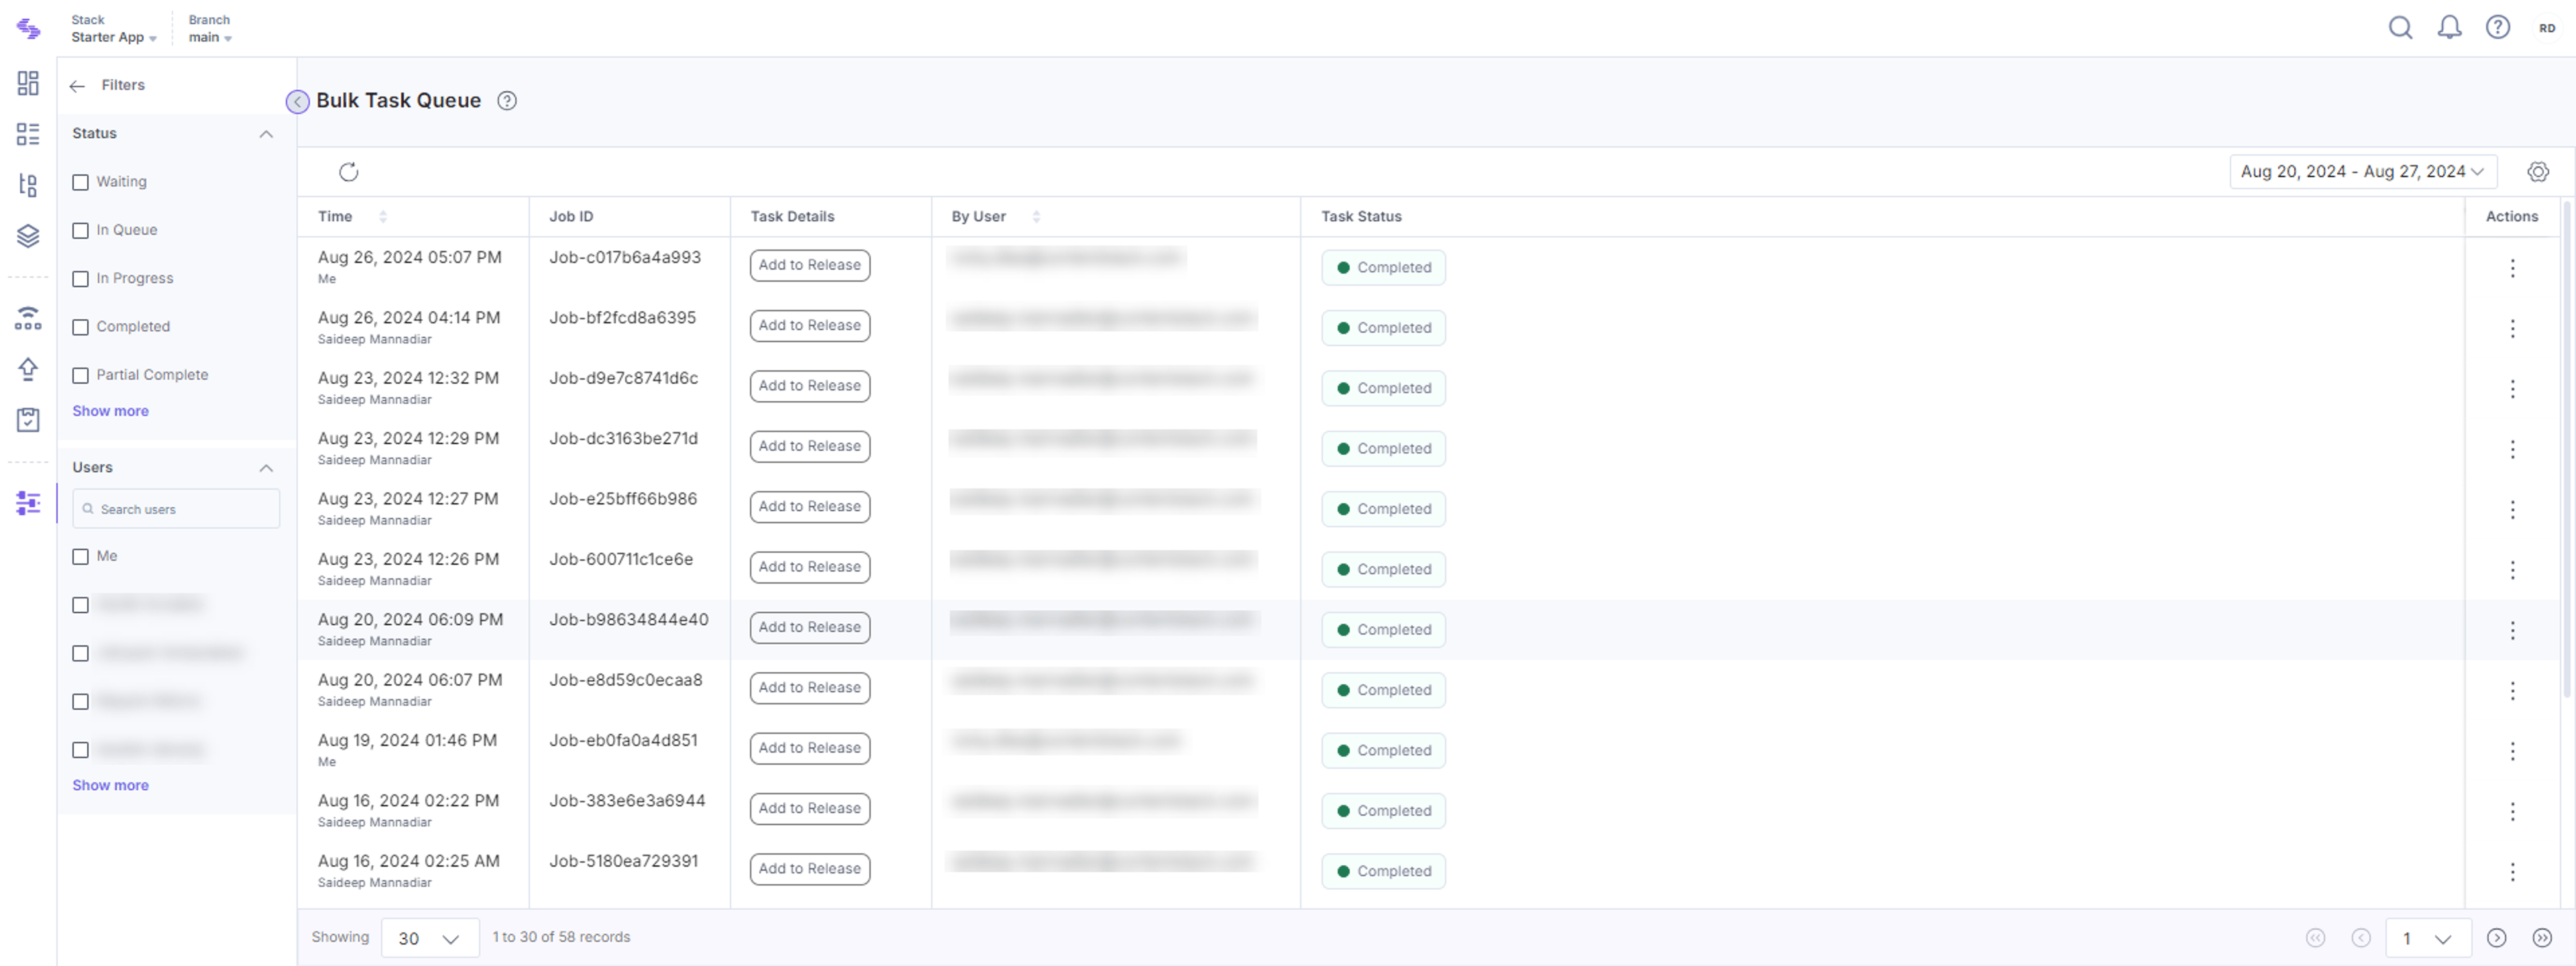2576x966 pixels.
Task: Open the rows-per-page dropdown showing 30
Action: (x=429, y=939)
